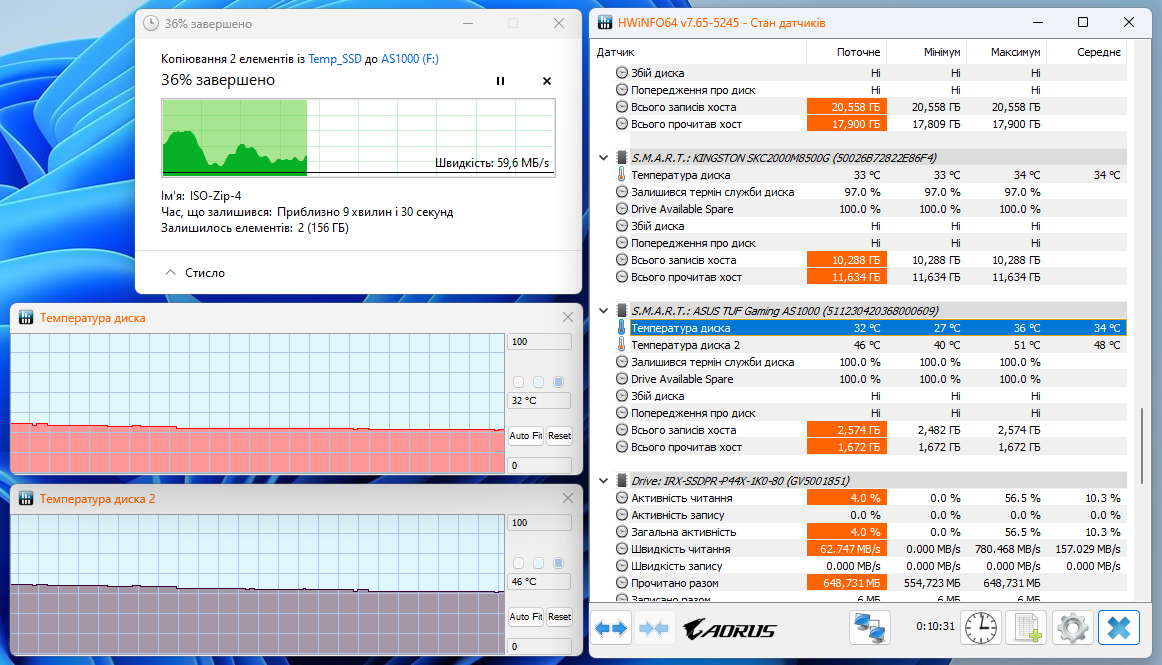The width and height of the screenshot is (1162, 665).
Task: Toggle second checkbox in Температура диска graph
Action: [539, 382]
